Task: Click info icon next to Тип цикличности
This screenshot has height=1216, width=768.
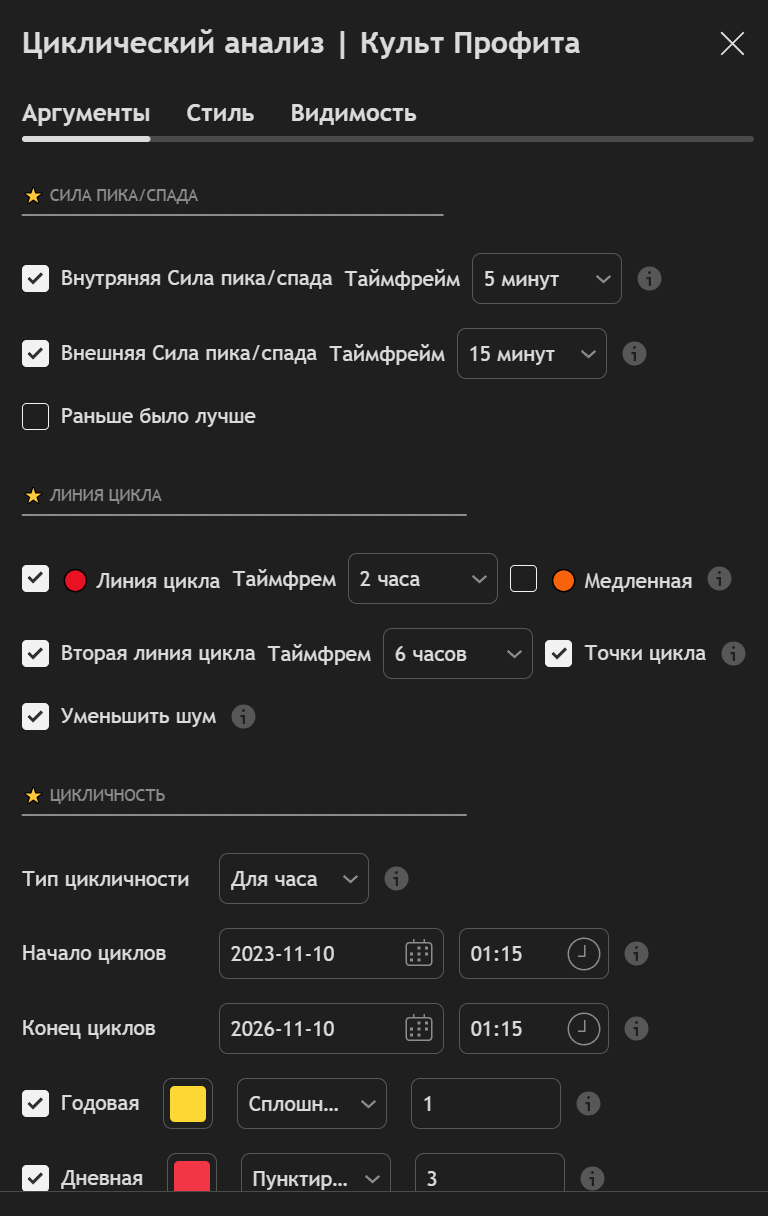Action: click(396, 879)
